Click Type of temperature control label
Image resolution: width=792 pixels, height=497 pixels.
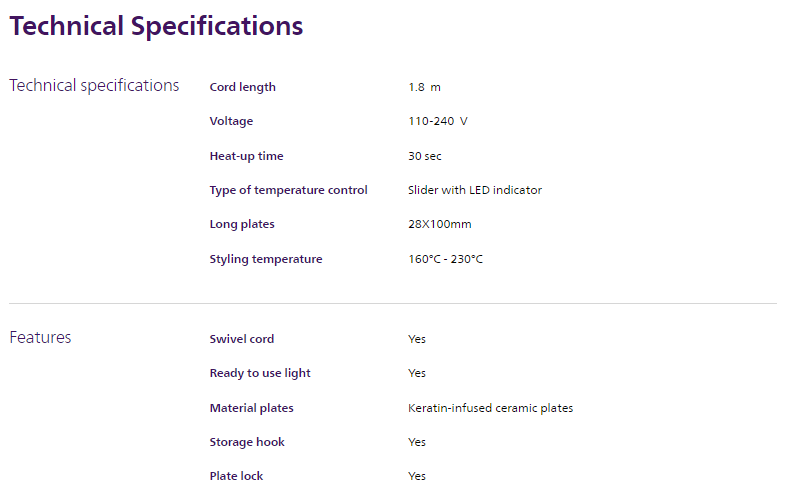click(288, 190)
